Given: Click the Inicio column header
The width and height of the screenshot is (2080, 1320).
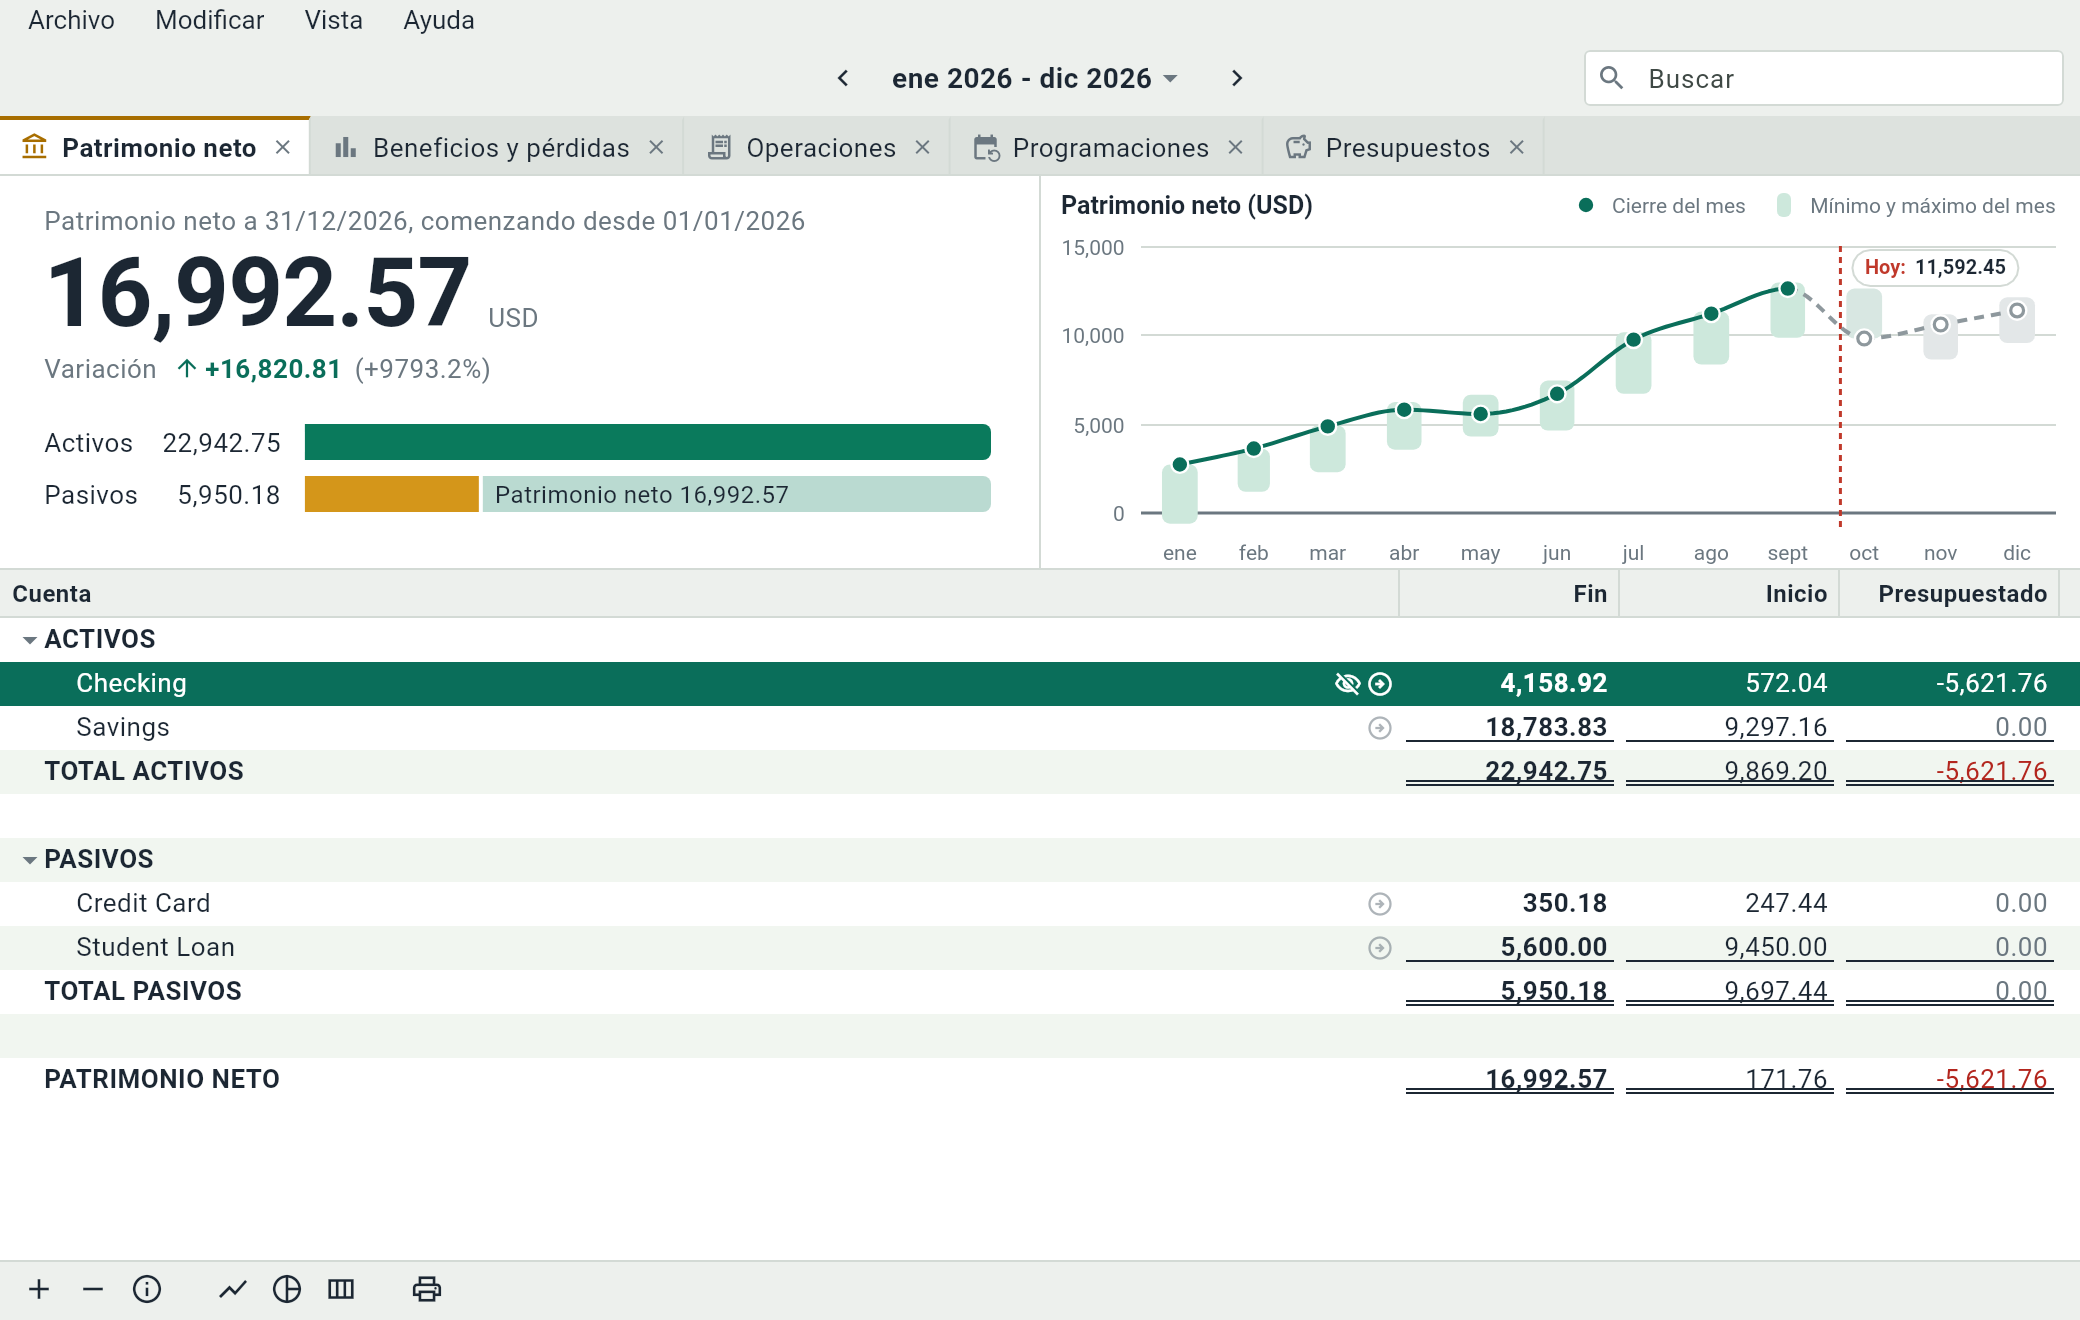Looking at the screenshot, I should tap(1729, 594).
